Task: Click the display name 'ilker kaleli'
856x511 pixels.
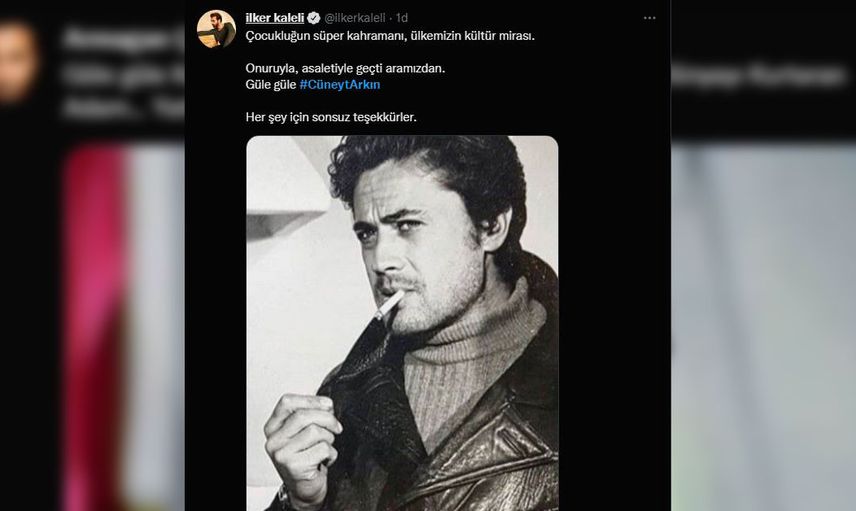Action: click(x=275, y=18)
